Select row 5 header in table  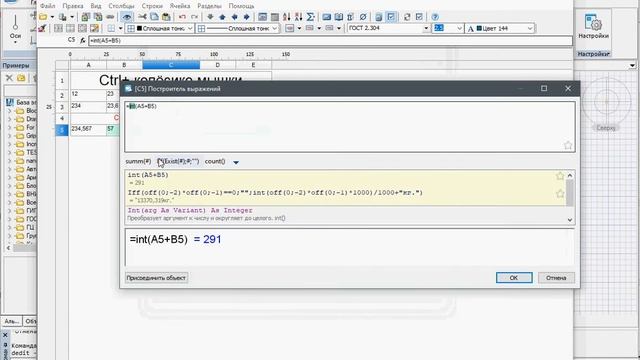62,130
